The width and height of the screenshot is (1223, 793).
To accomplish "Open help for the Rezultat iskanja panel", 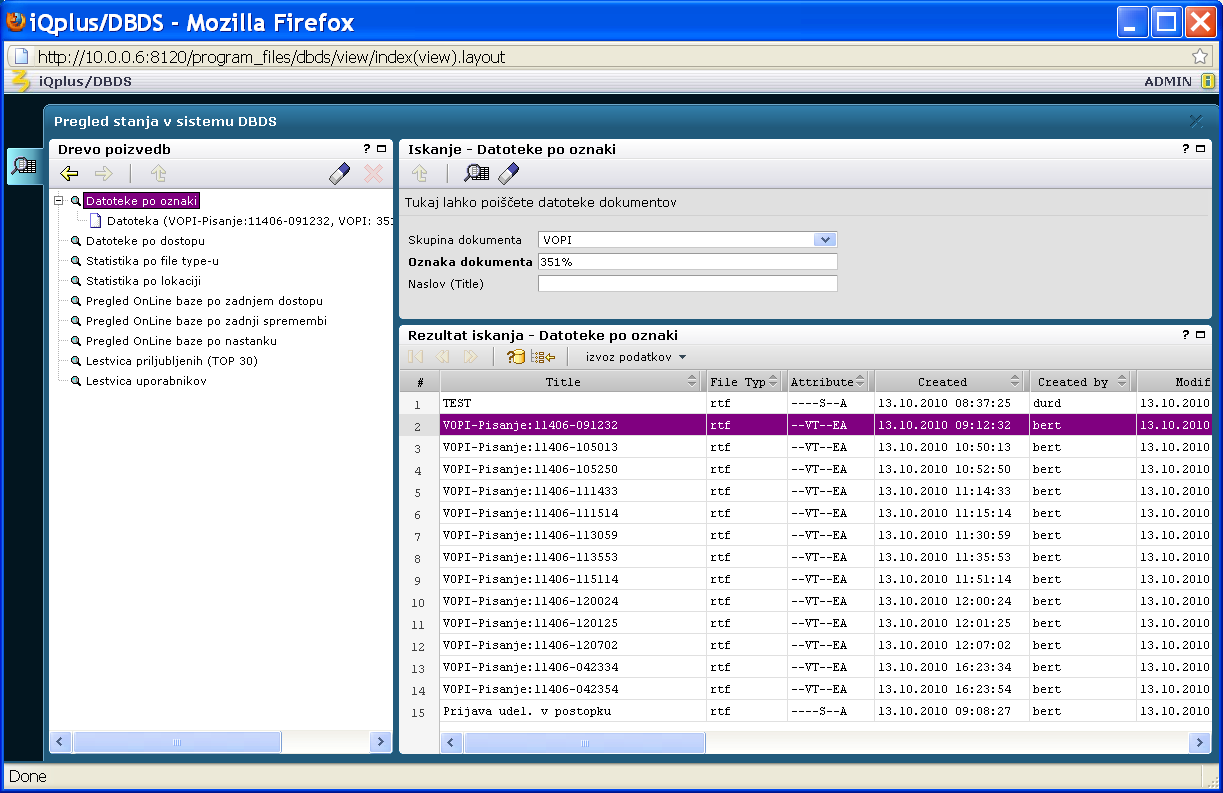I will [1186, 335].
